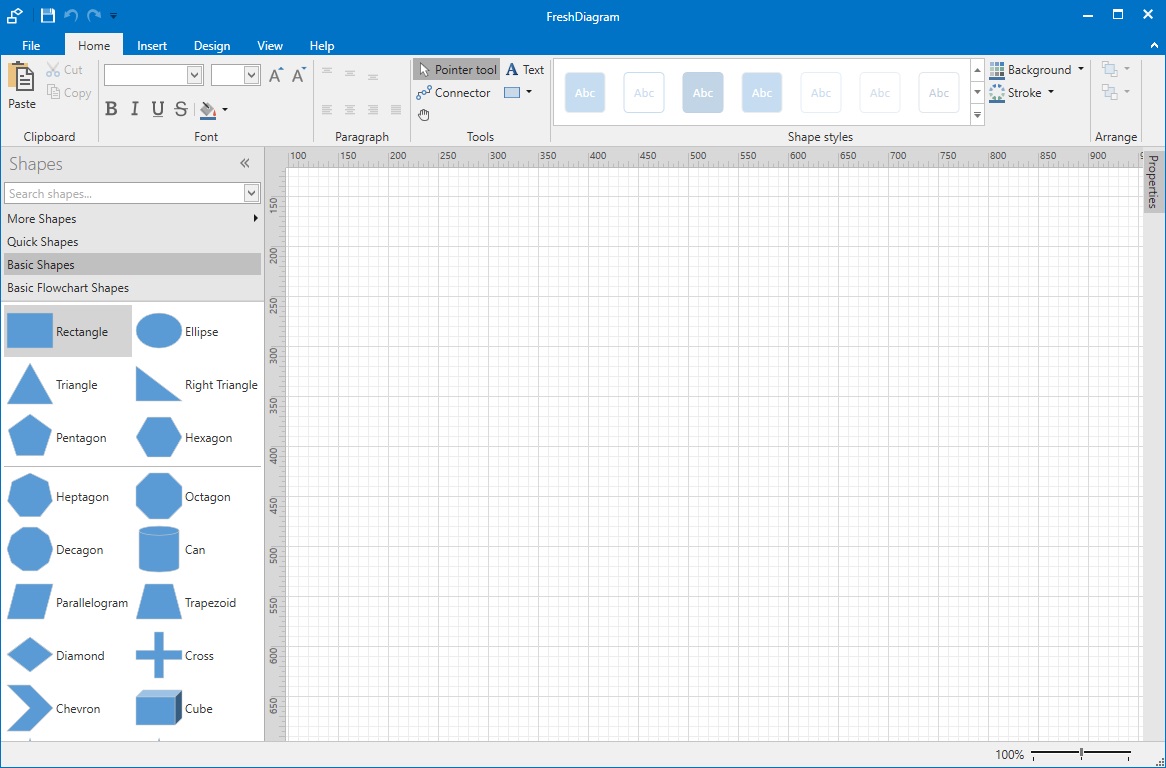This screenshot has height=768, width=1166.
Task: Click the fill color highlighter icon
Action: pyautogui.click(x=209, y=109)
